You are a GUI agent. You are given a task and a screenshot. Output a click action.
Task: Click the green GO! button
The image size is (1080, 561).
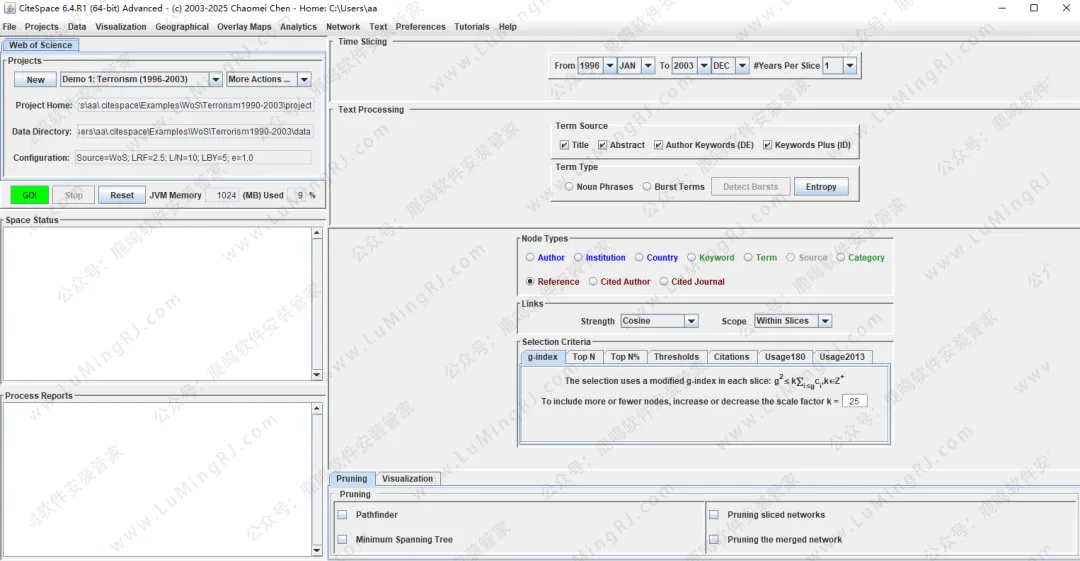tap(29, 195)
